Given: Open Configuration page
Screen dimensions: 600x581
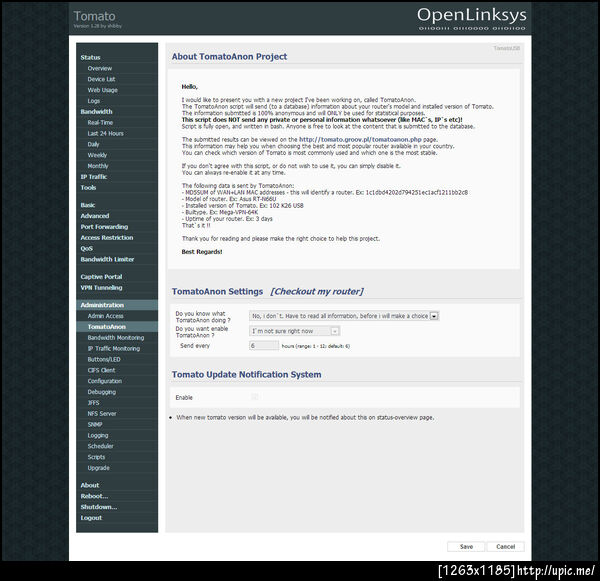Looking at the screenshot, I should (104, 381).
